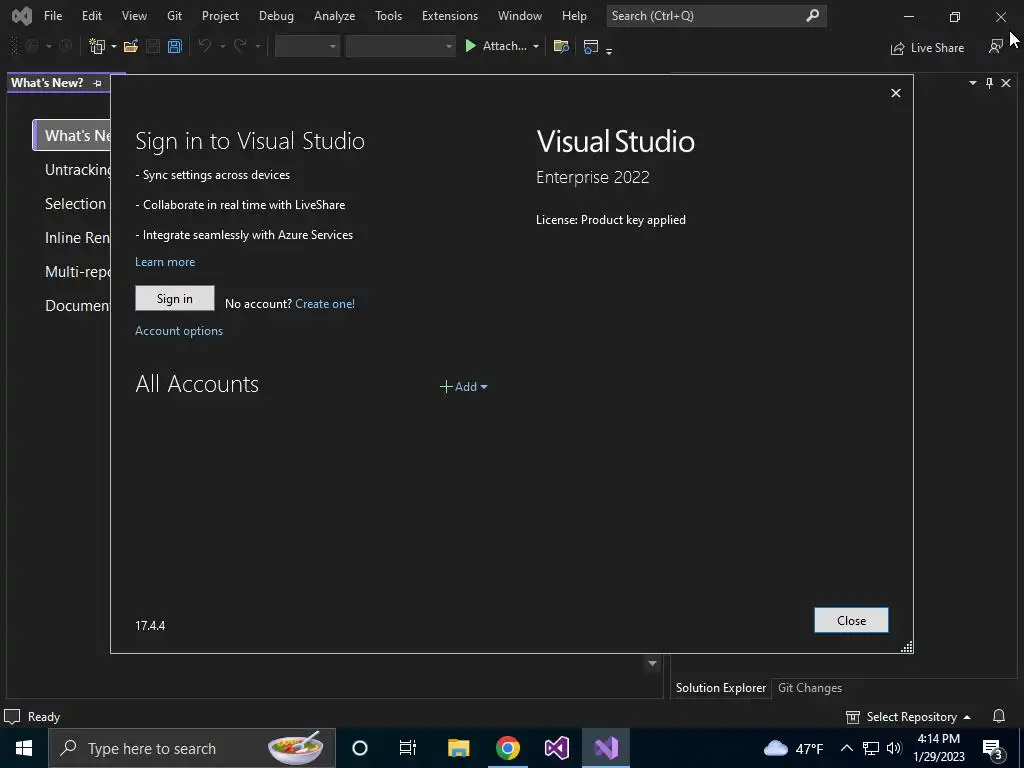1024x768 pixels.
Task: Click the dialog Close button
Action: click(x=851, y=620)
